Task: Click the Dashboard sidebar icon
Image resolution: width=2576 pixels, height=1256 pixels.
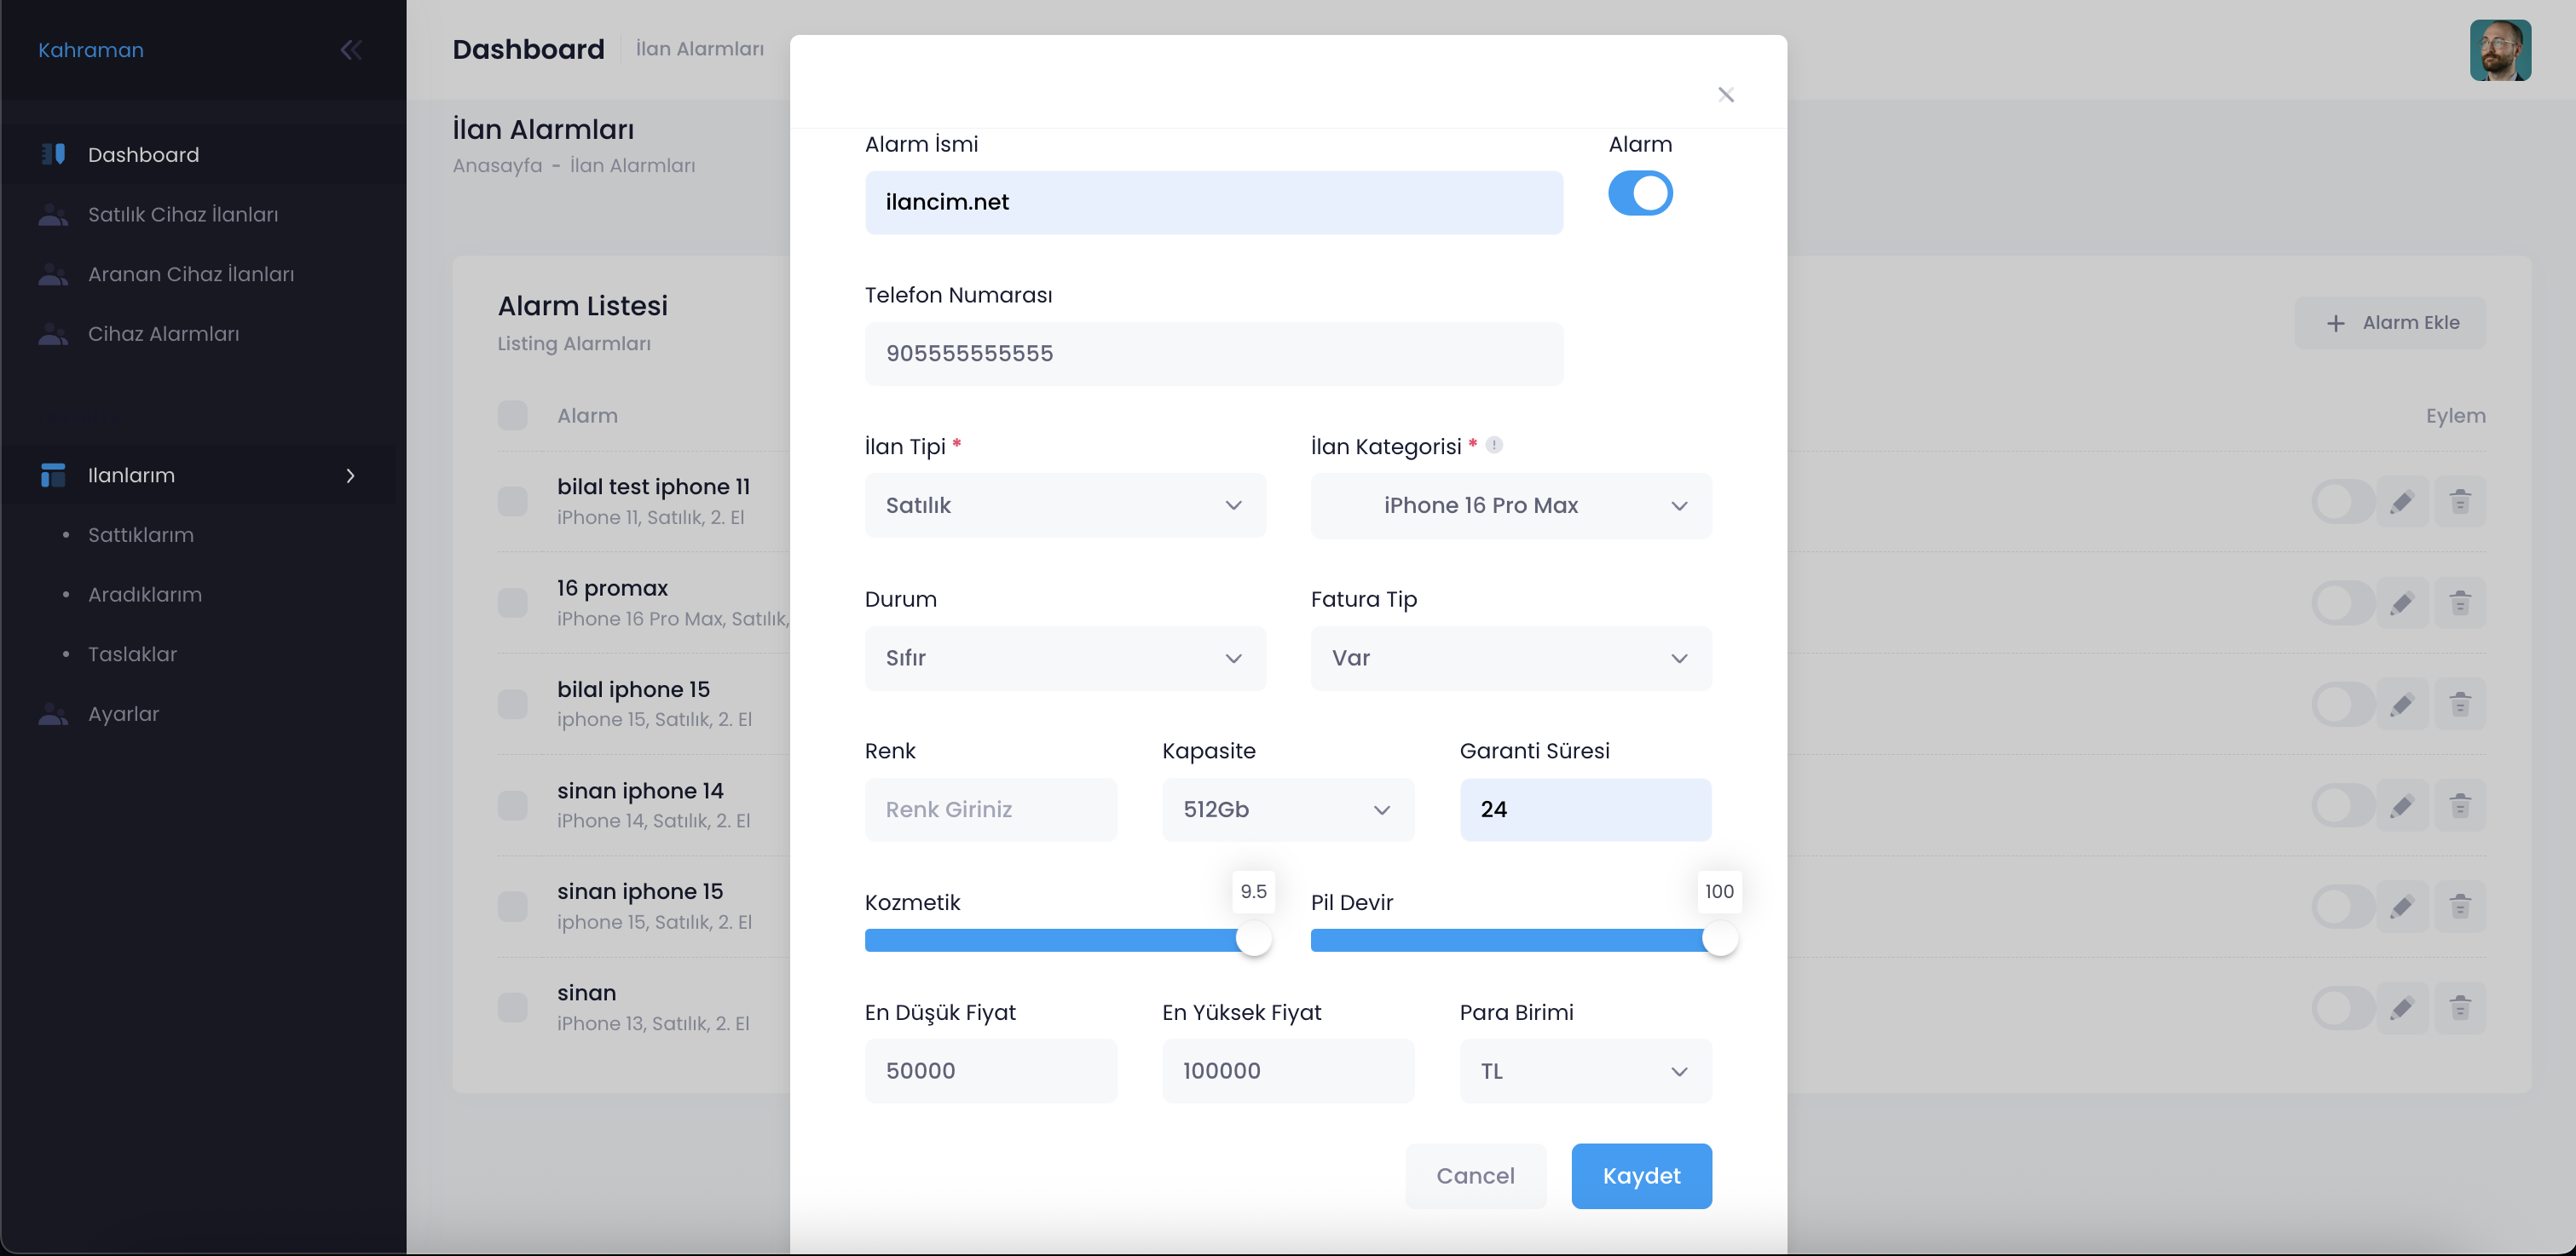Action: click(x=53, y=154)
